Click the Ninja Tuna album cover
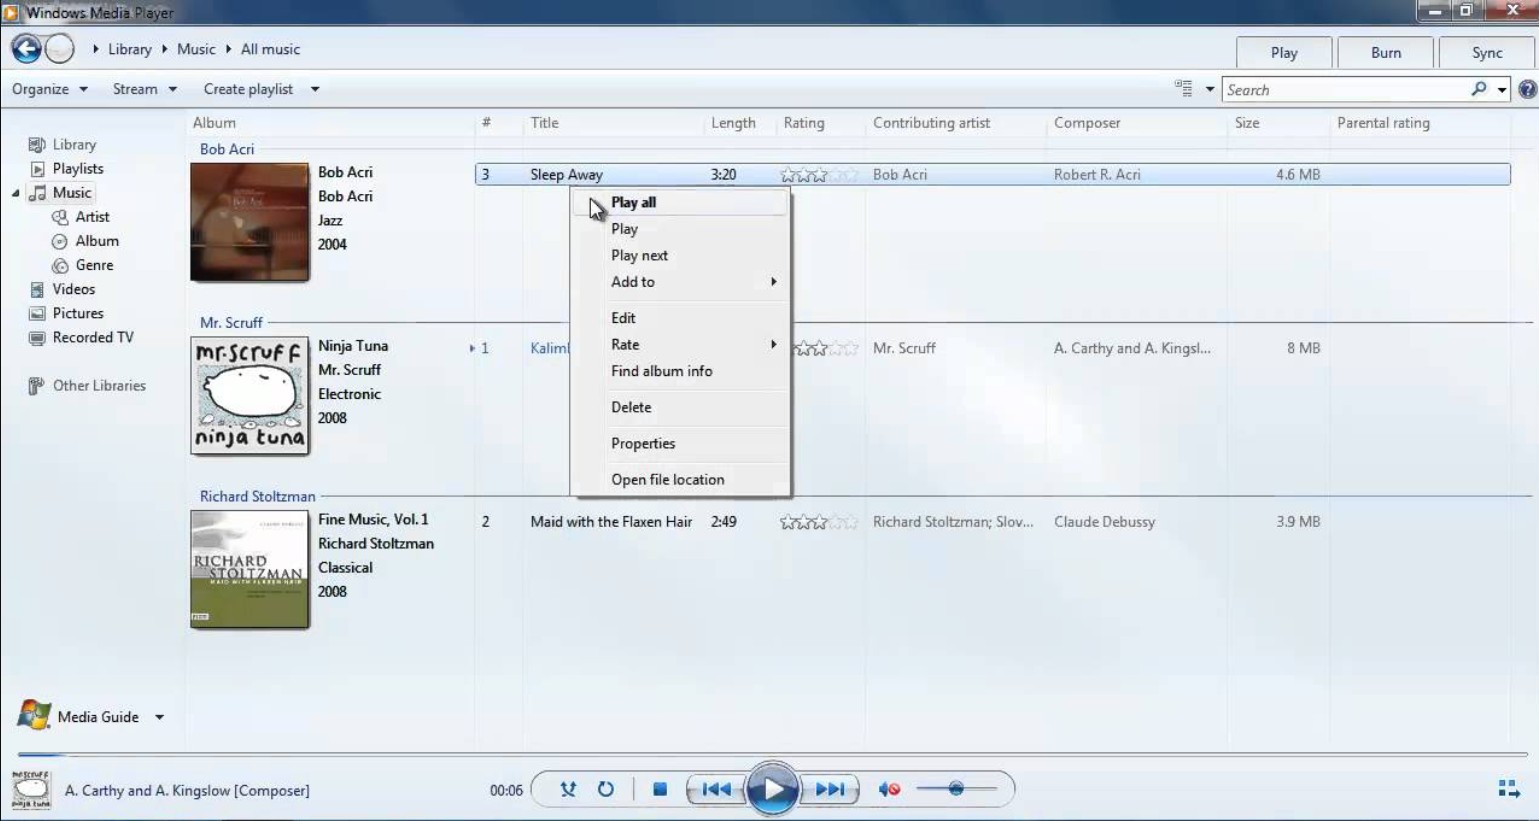1539x821 pixels. 250,395
